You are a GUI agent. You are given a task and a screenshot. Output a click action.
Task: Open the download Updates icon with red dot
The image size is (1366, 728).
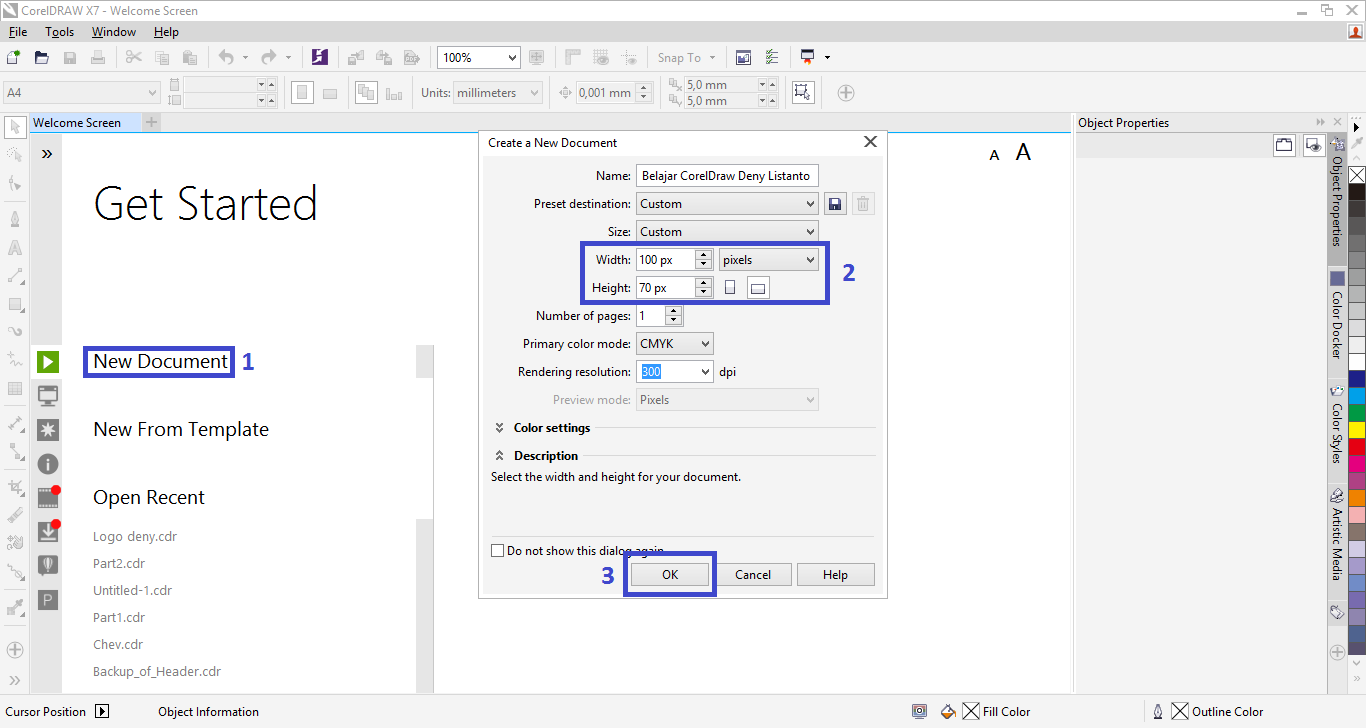coord(48,531)
